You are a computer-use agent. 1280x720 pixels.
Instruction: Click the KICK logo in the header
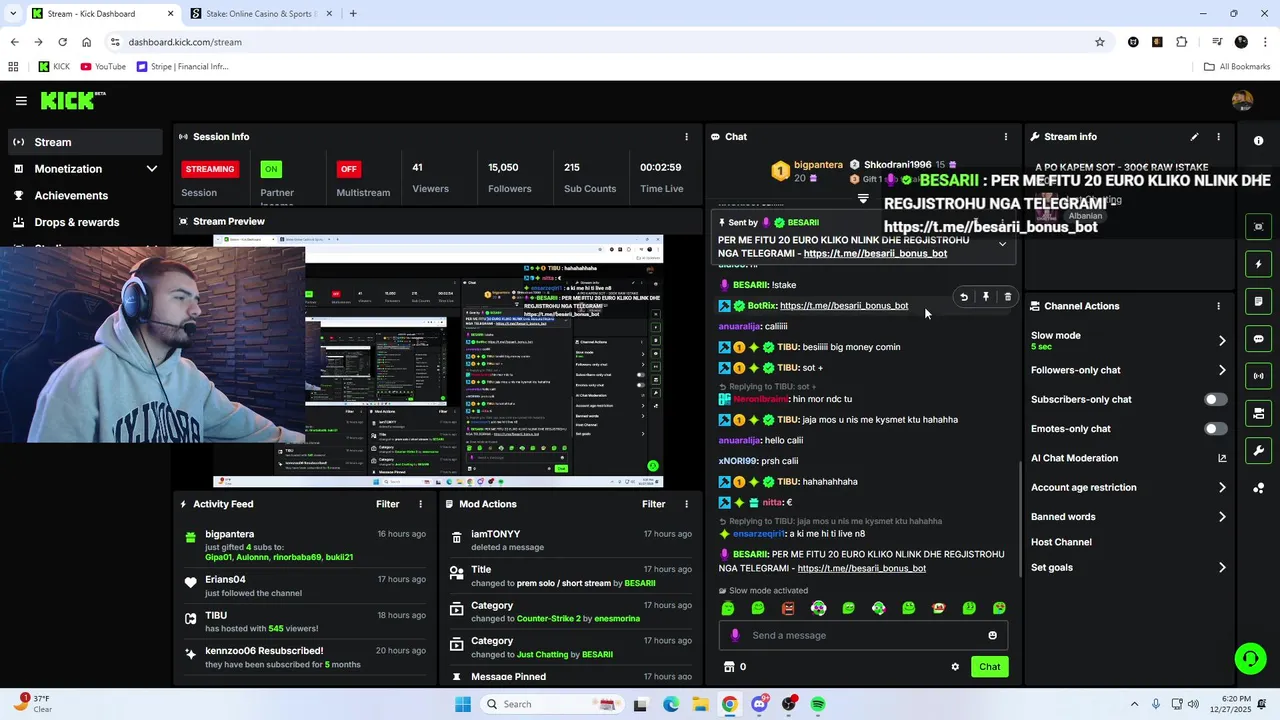tap(72, 100)
